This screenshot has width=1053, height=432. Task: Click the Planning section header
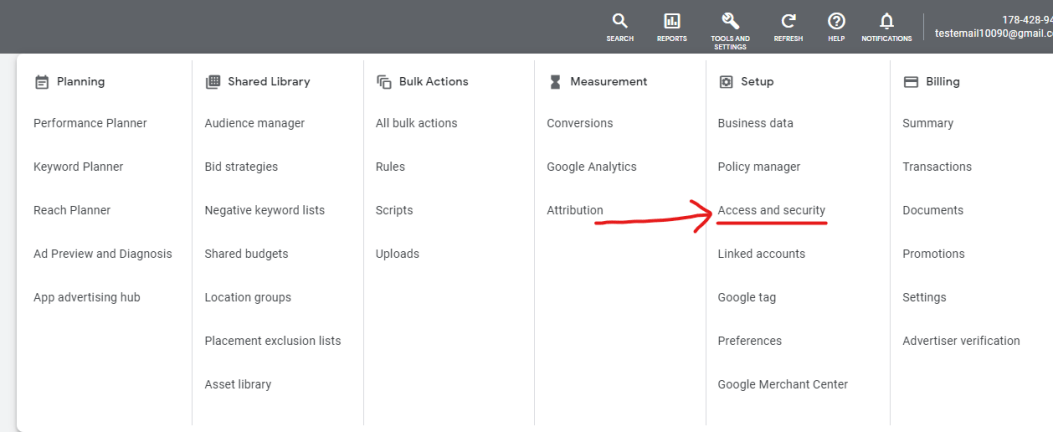pos(80,82)
